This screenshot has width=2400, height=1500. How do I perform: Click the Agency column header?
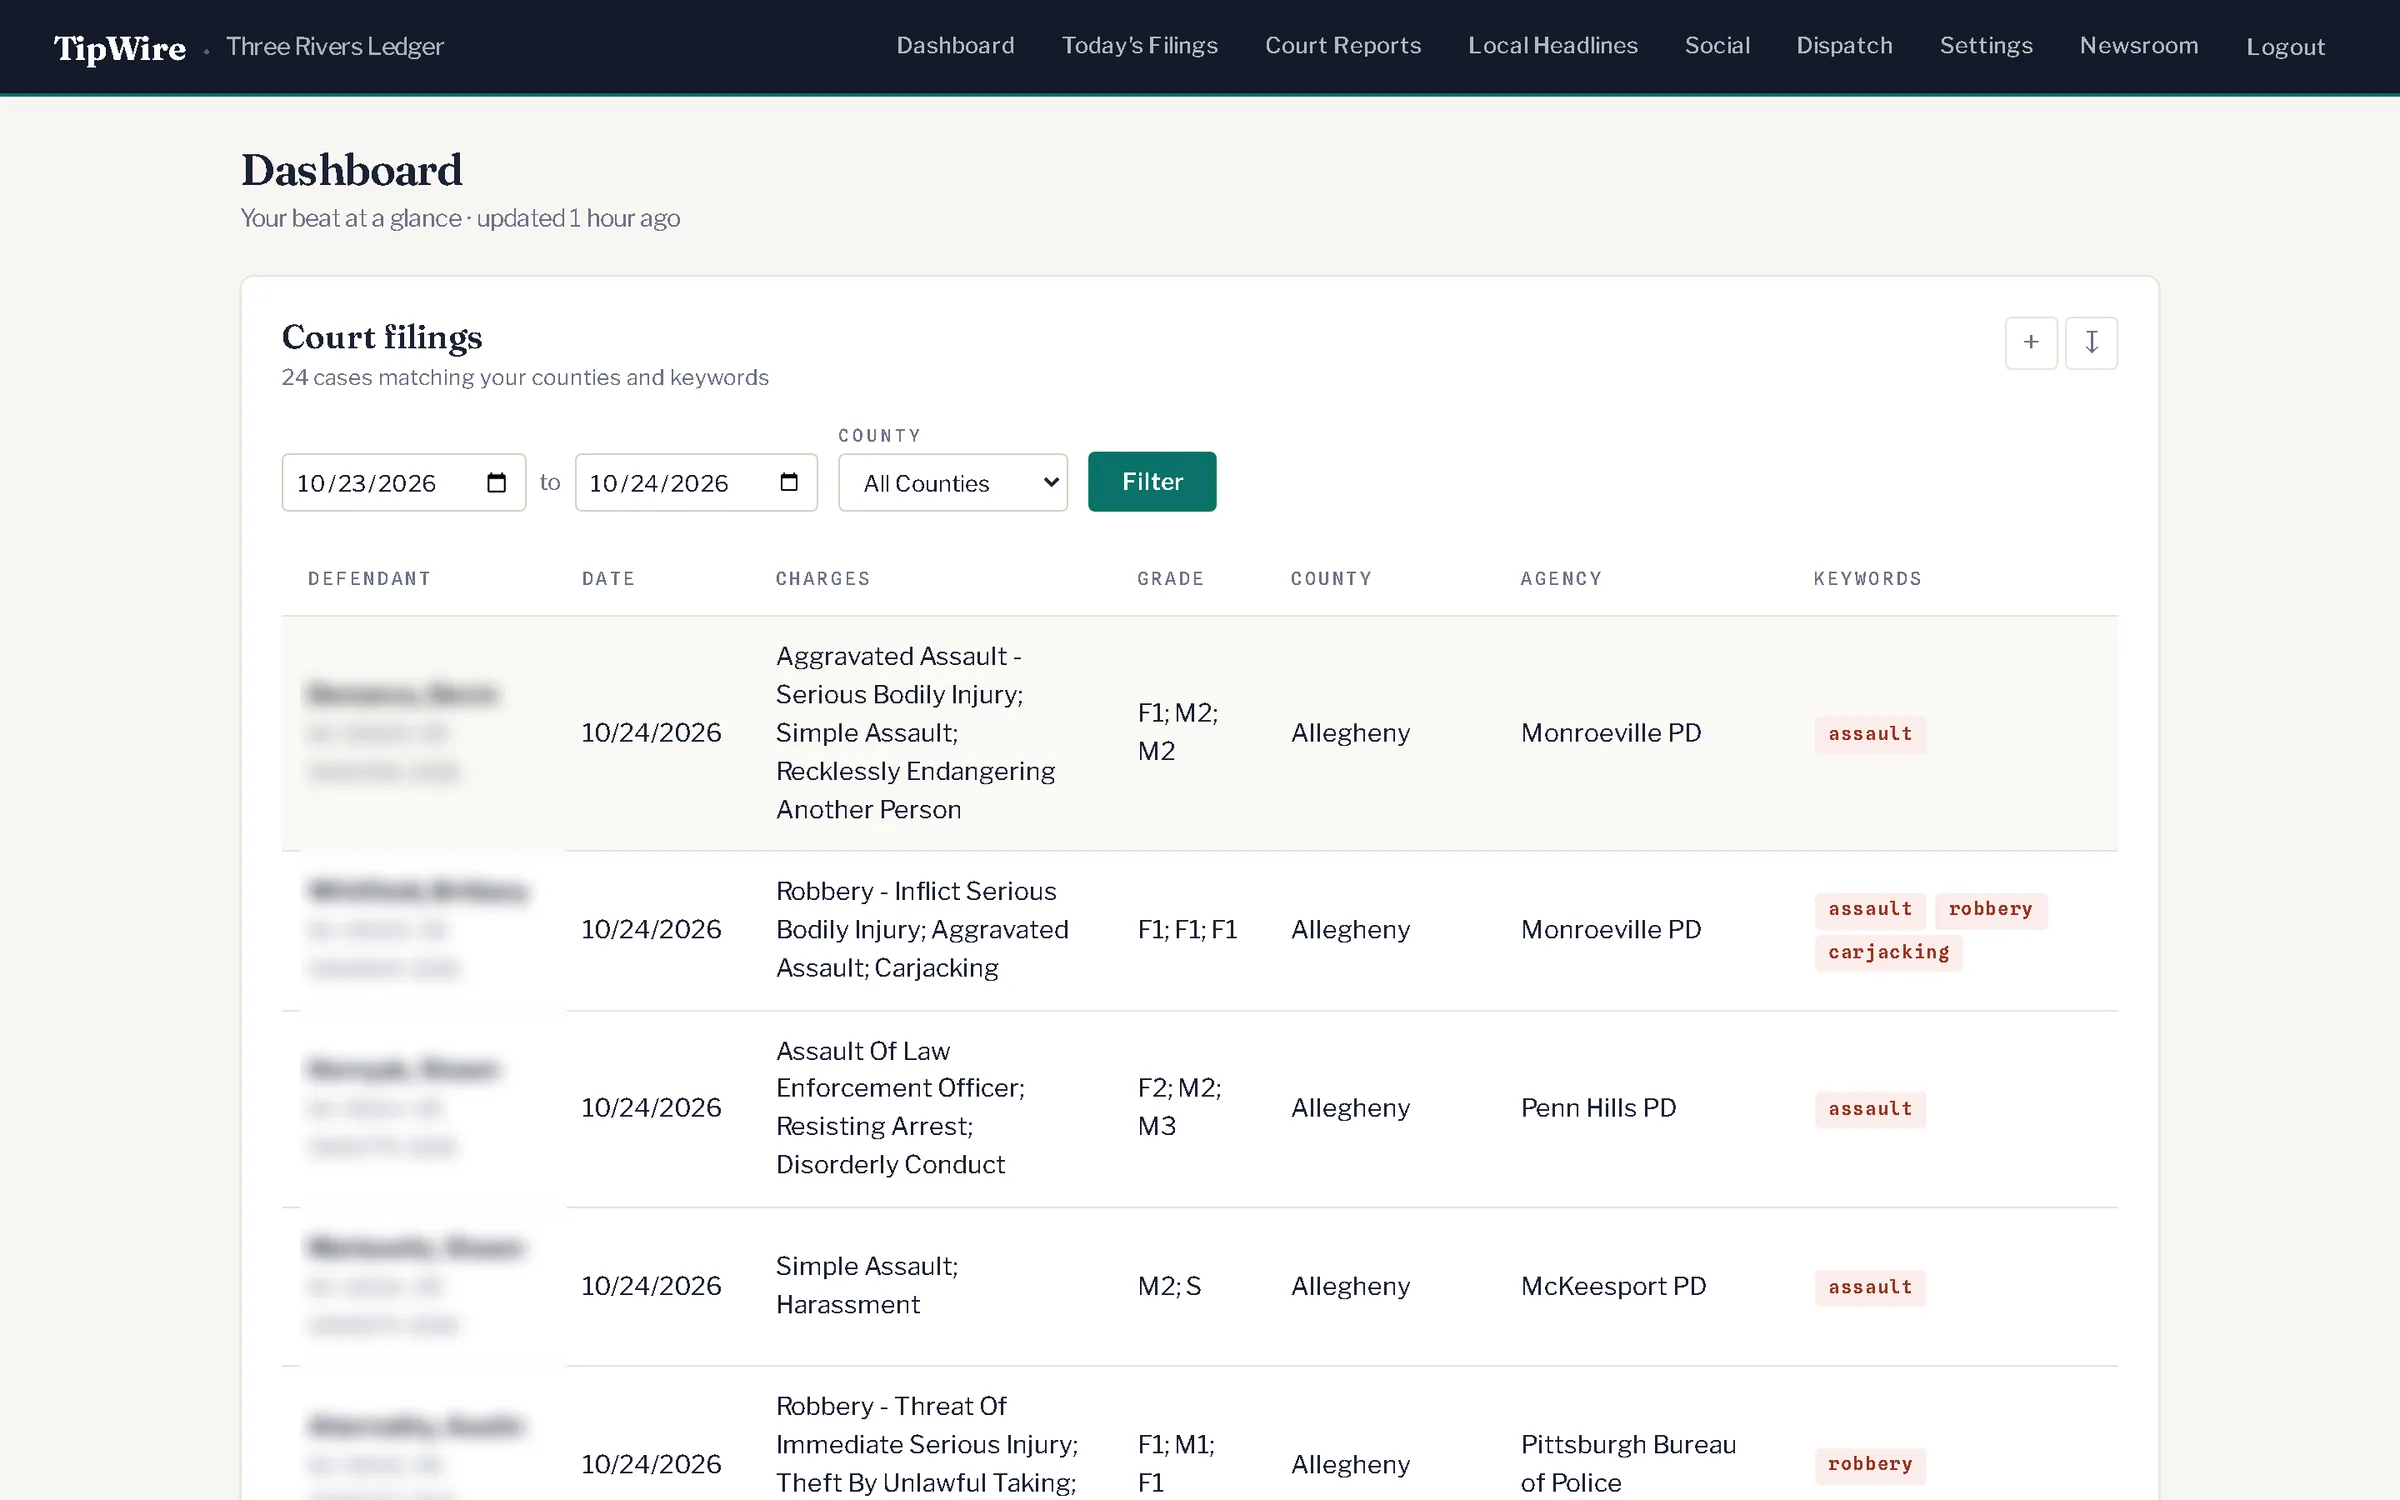(1561, 579)
